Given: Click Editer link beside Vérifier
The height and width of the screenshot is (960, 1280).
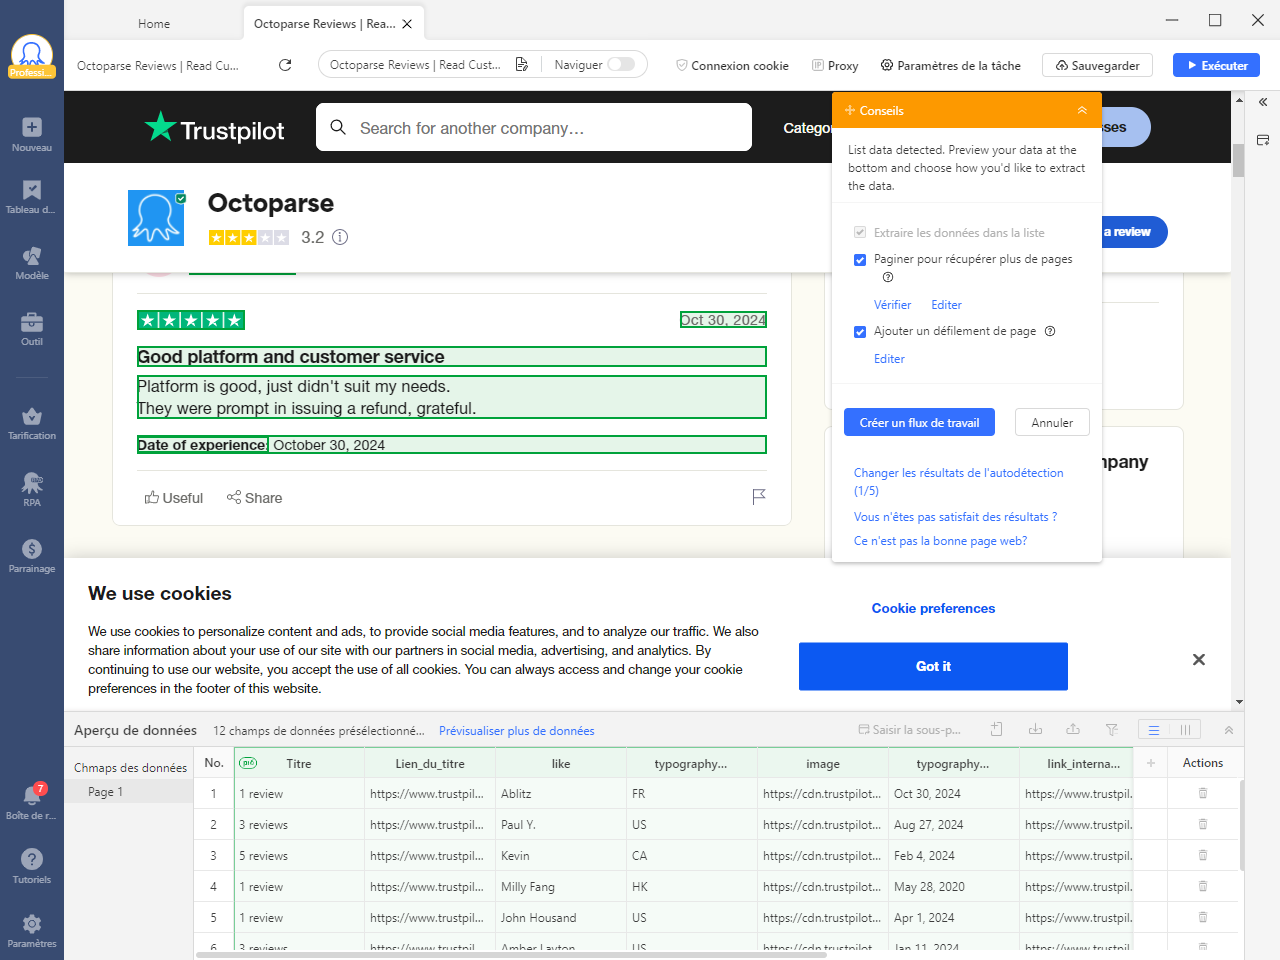Looking at the screenshot, I should (x=946, y=305).
